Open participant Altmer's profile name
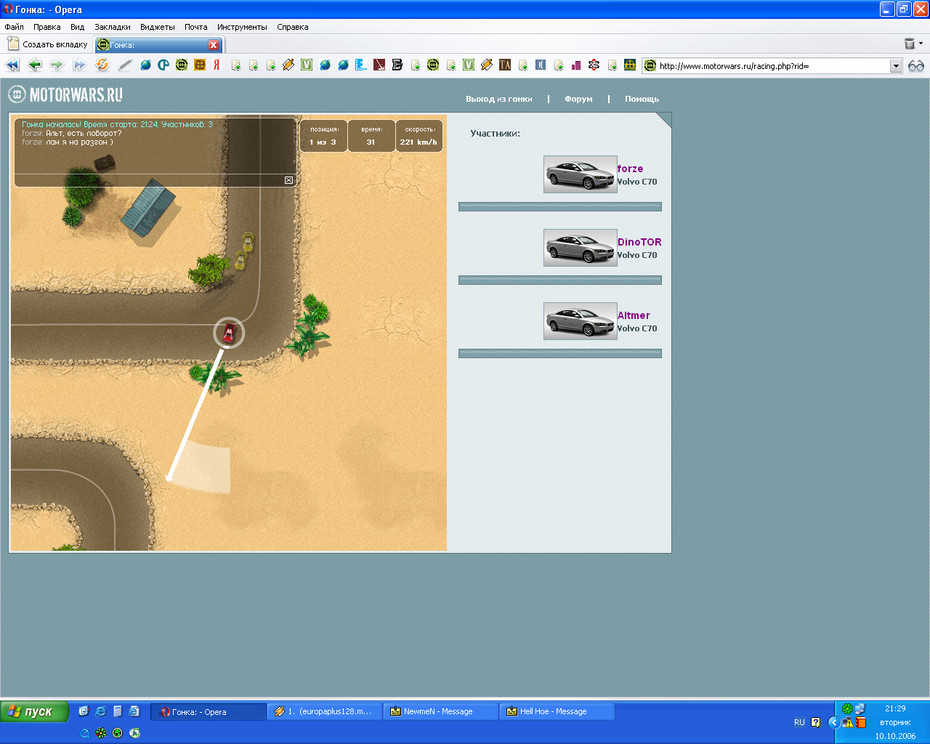The image size is (930, 744). (x=633, y=316)
